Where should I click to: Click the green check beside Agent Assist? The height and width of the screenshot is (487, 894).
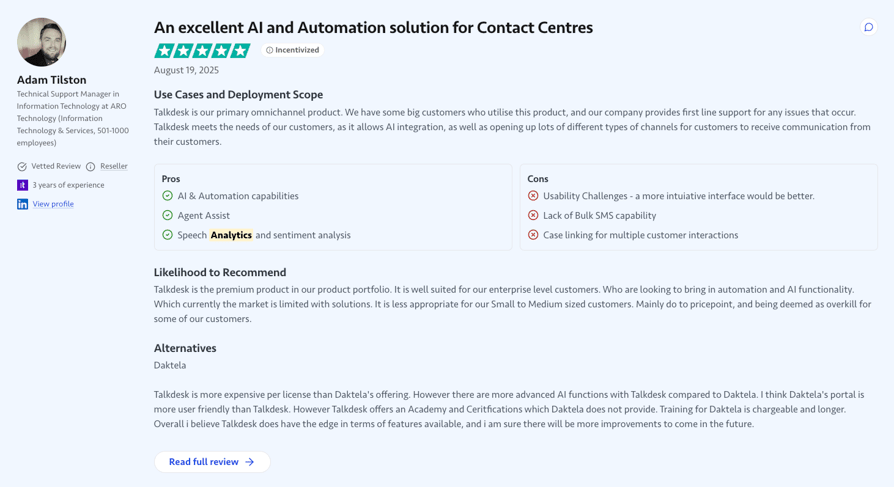point(167,215)
